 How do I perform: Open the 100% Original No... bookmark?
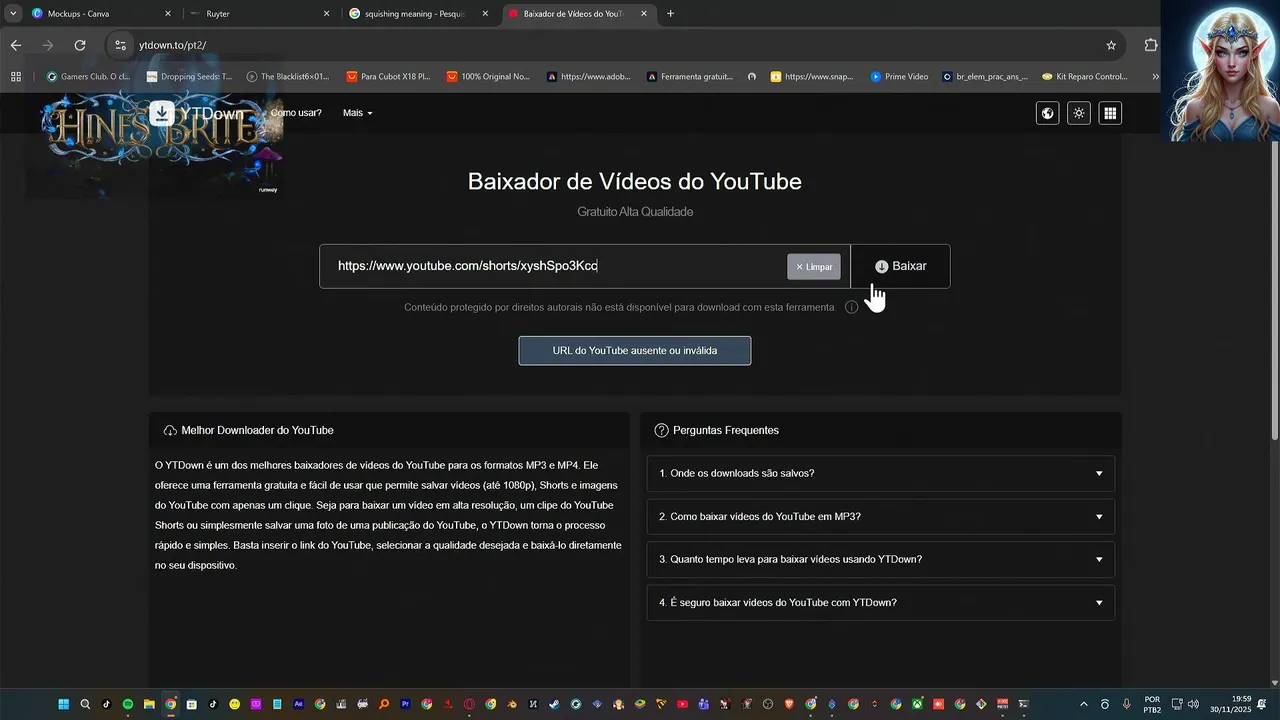coord(488,76)
